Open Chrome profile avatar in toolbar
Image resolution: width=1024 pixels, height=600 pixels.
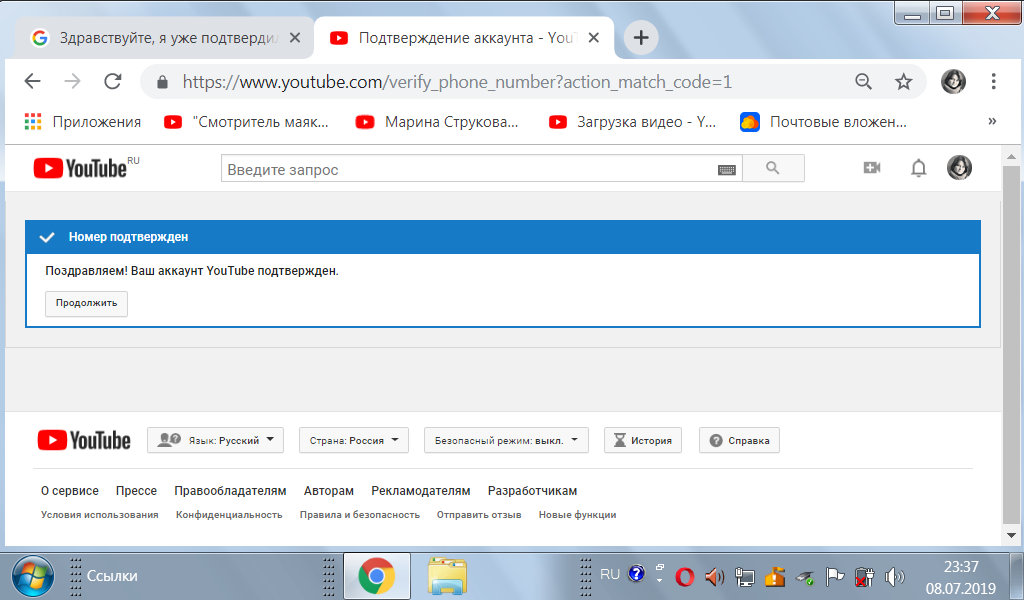tap(953, 81)
